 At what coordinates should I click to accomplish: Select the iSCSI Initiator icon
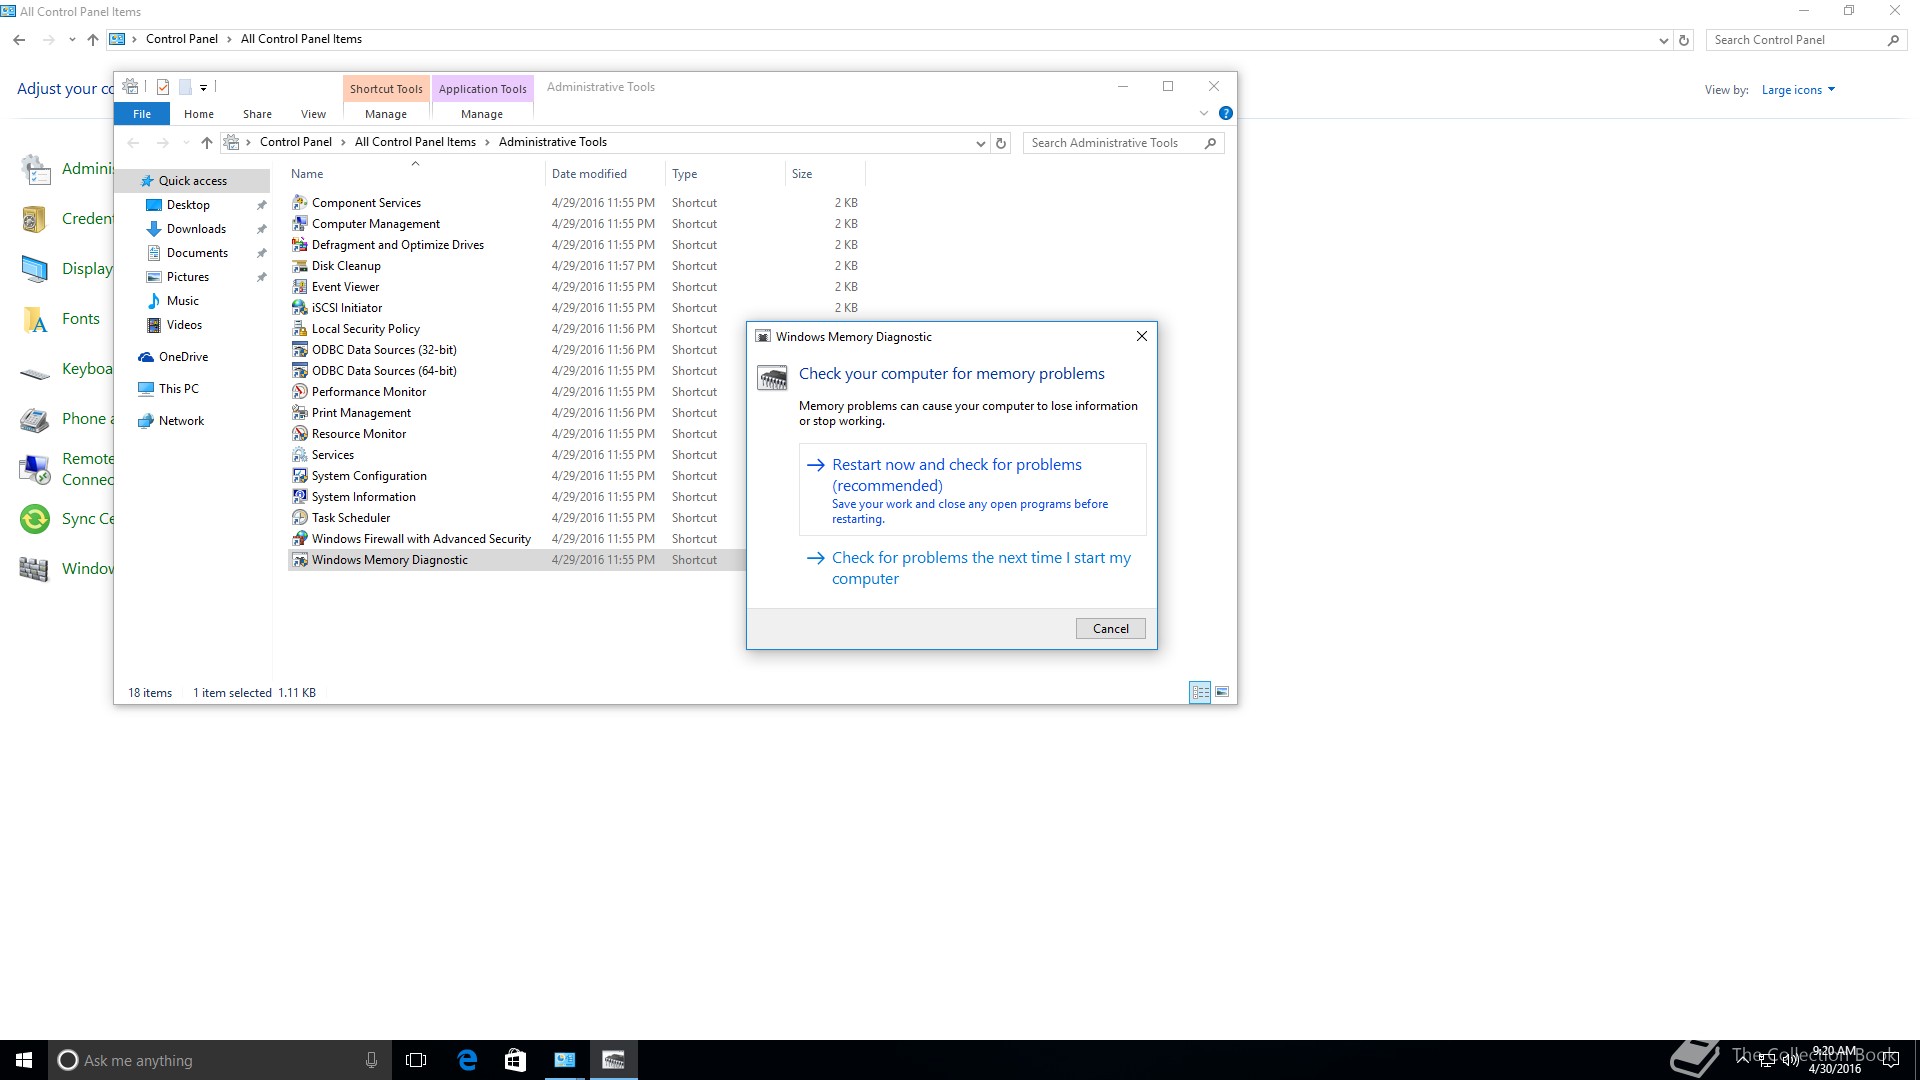[x=299, y=308]
